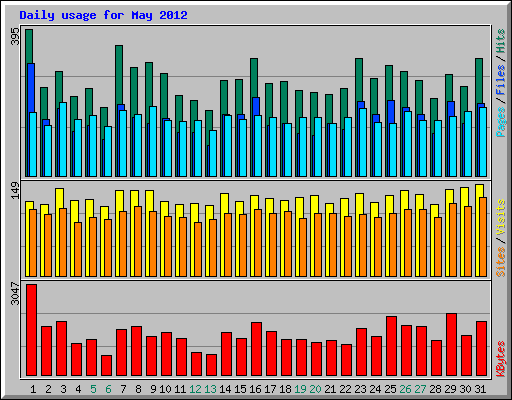Click the red KBytes bar for day 29
The height and width of the screenshot is (400, 512).
452,345
